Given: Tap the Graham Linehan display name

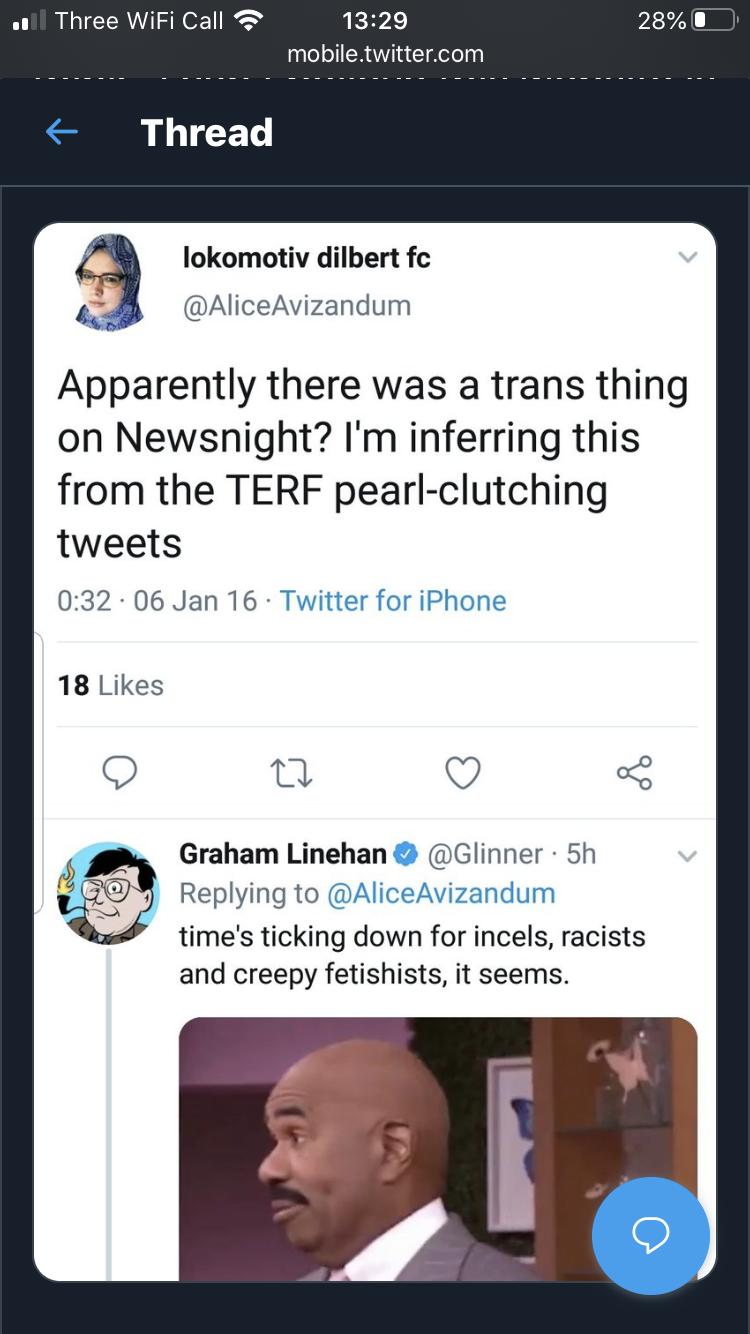Looking at the screenshot, I should 283,853.
